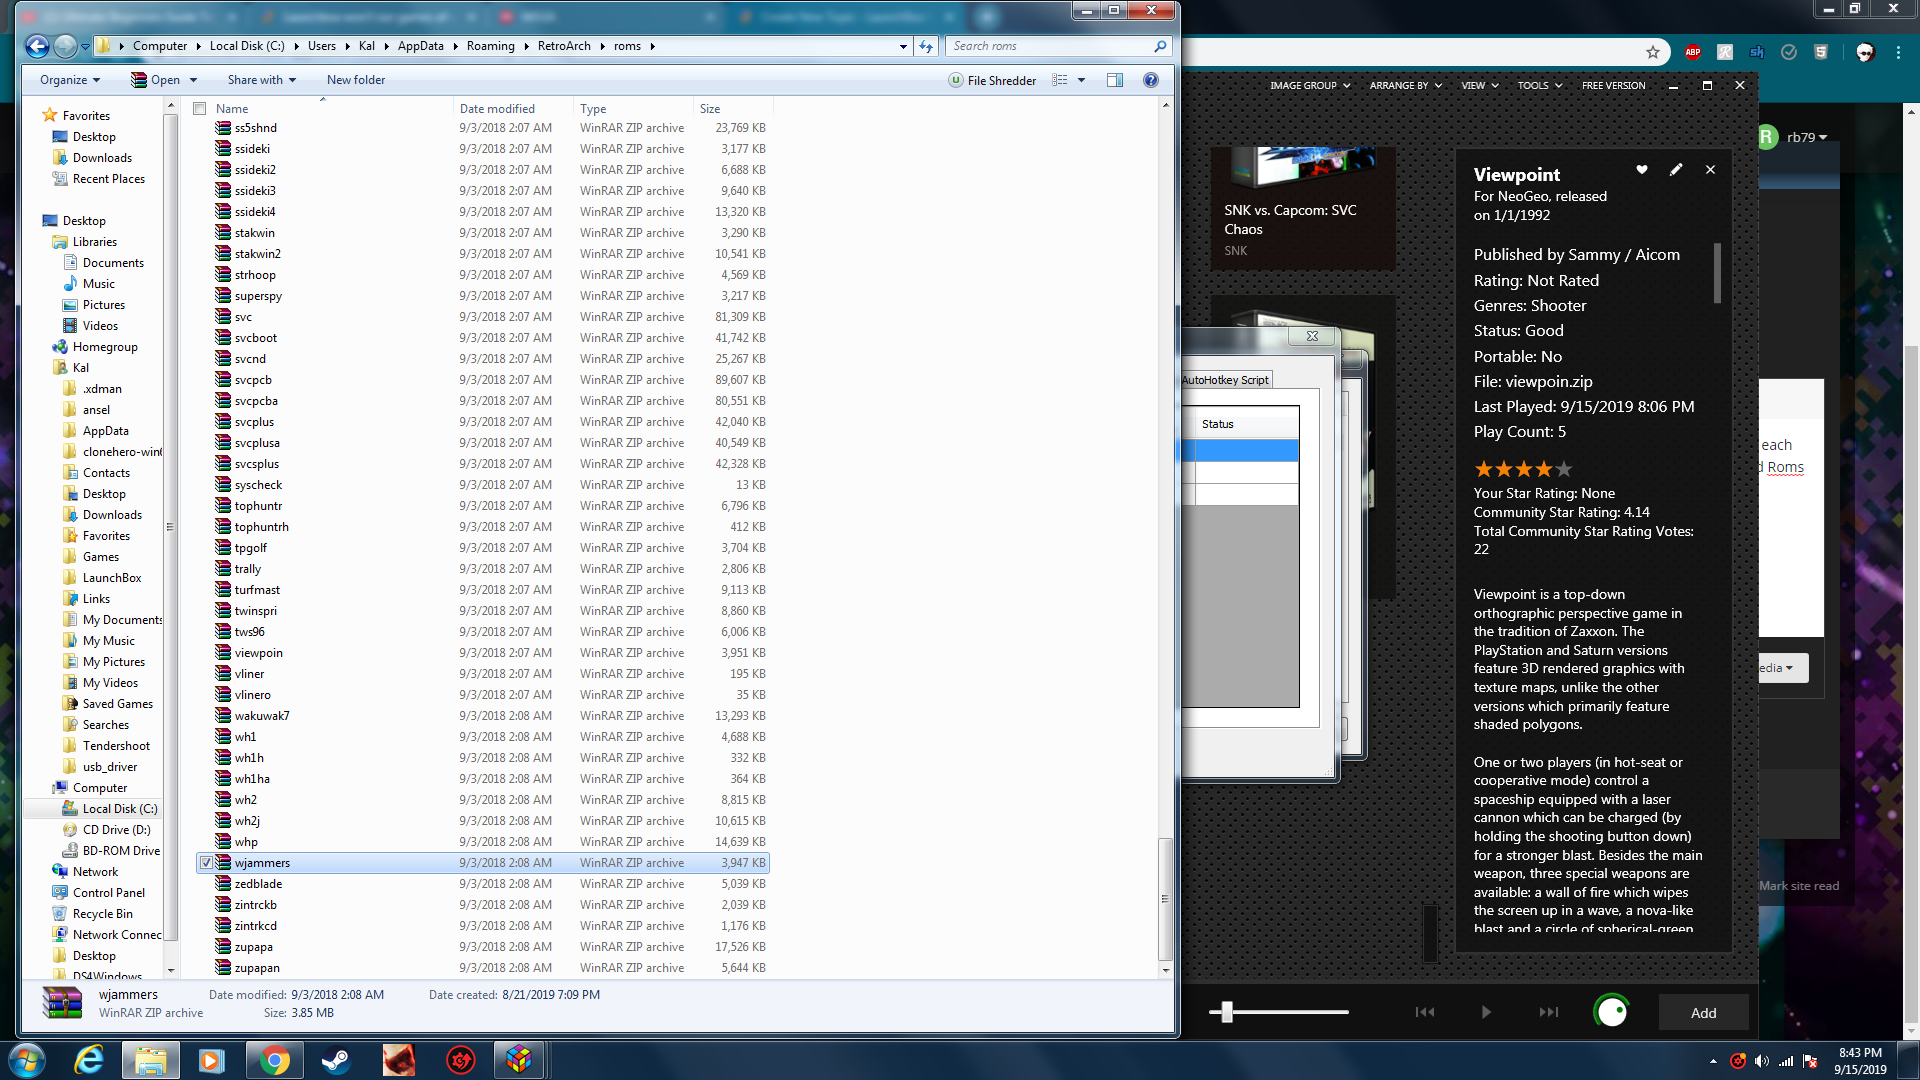The width and height of the screenshot is (1920, 1080).
Task: Open the view options dropdown arrow
Action: (x=1081, y=80)
